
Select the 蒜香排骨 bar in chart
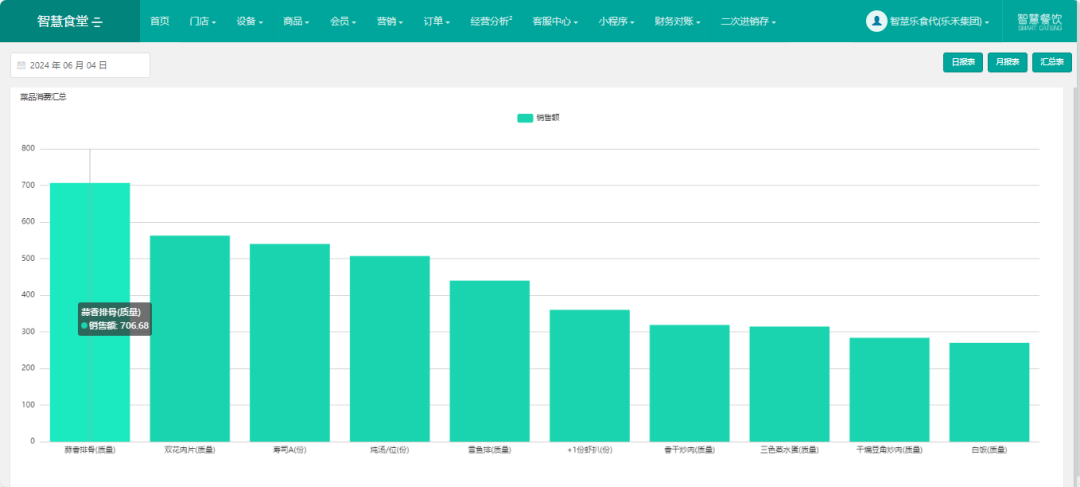(90, 312)
